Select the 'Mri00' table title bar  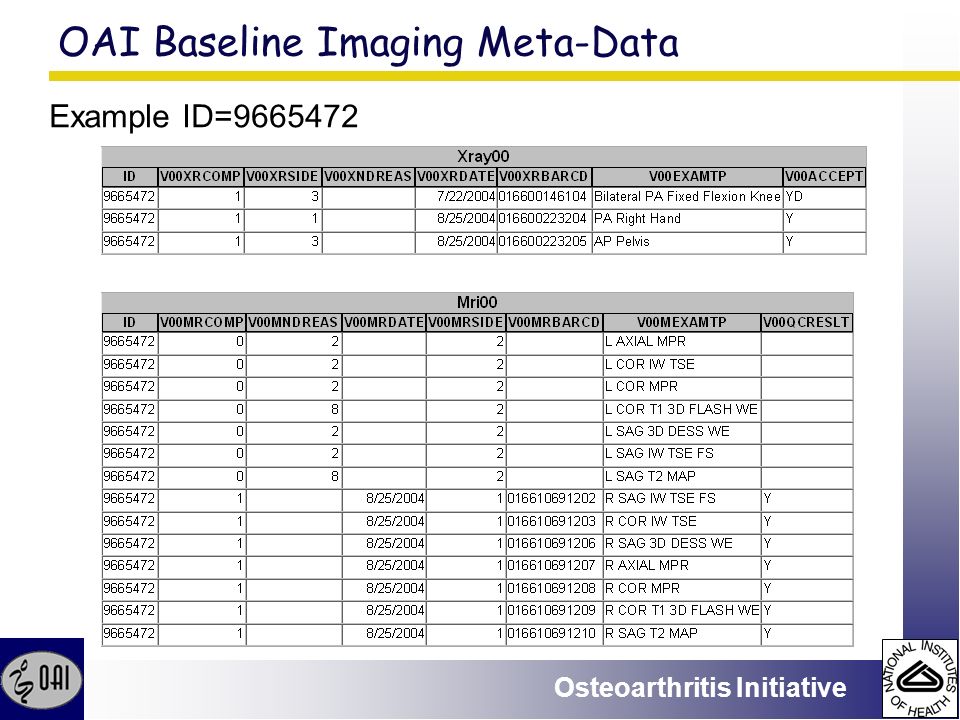pyautogui.click(x=477, y=302)
